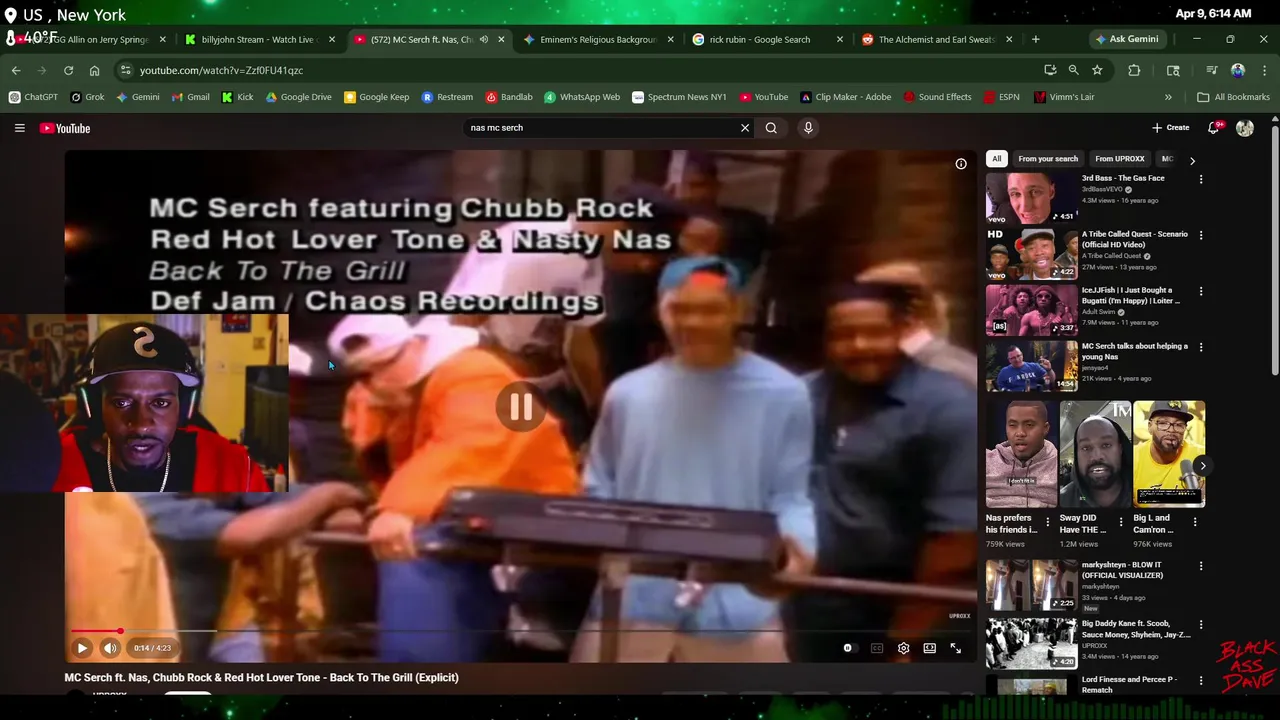Click the large pause overlay on video

tap(521, 406)
